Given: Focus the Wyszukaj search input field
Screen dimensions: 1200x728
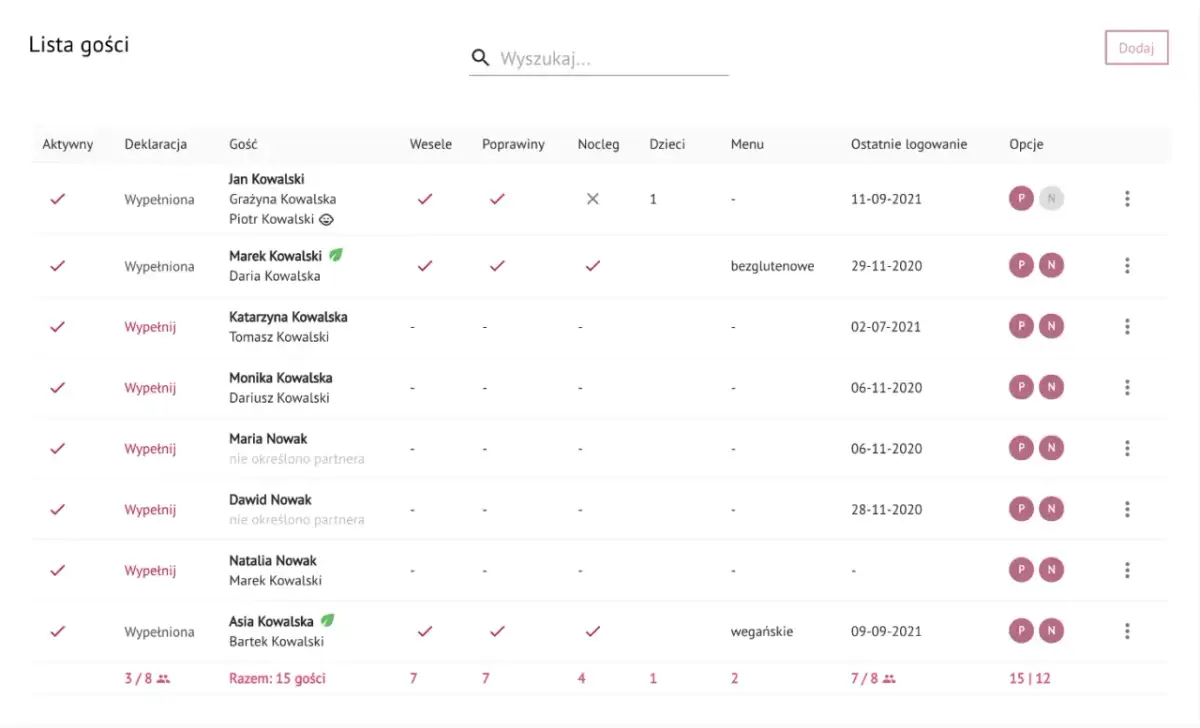Looking at the screenshot, I should click(x=612, y=59).
